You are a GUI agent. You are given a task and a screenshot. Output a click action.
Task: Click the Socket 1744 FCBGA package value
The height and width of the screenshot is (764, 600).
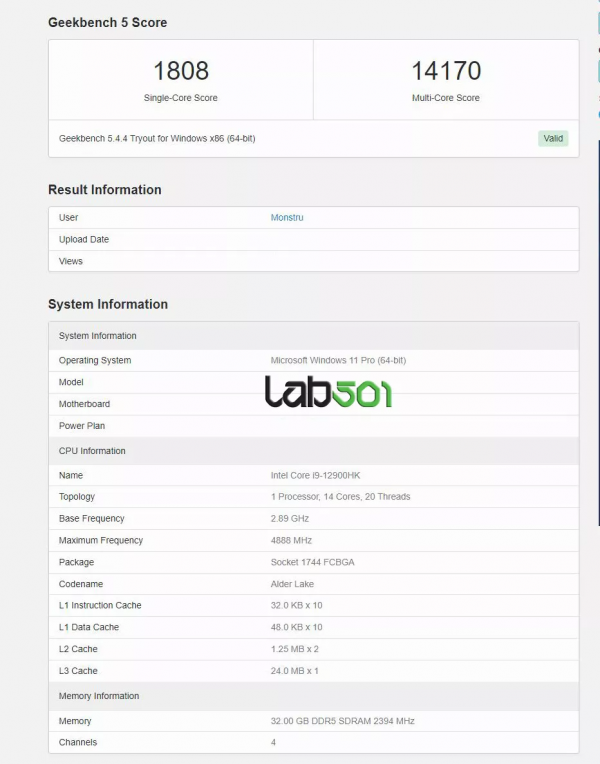click(312, 562)
